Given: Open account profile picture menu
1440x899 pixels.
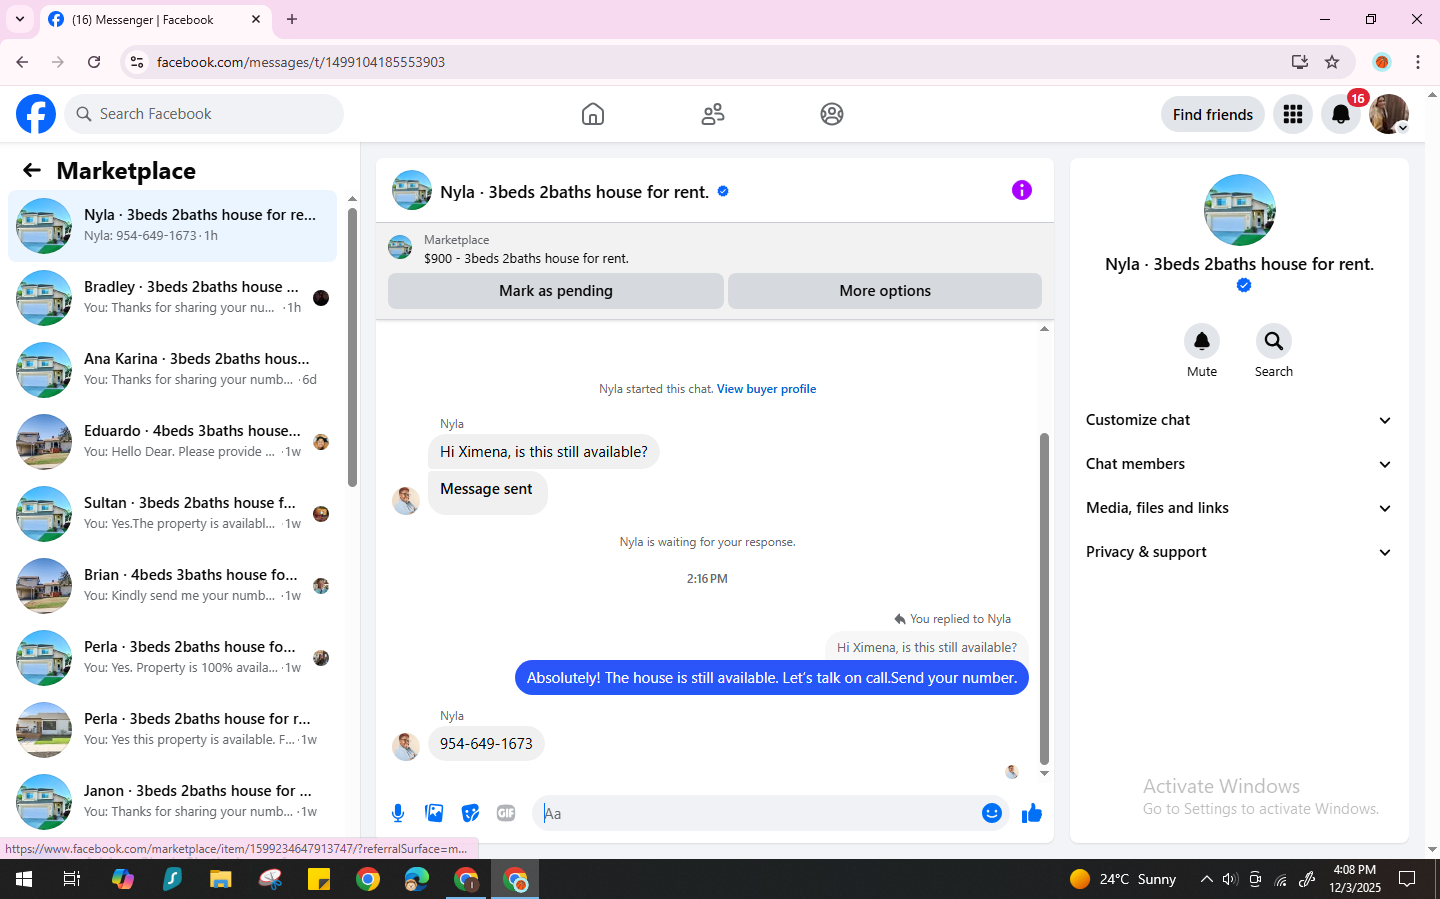Looking at the screenshot, I should (x=1389, y=114).
